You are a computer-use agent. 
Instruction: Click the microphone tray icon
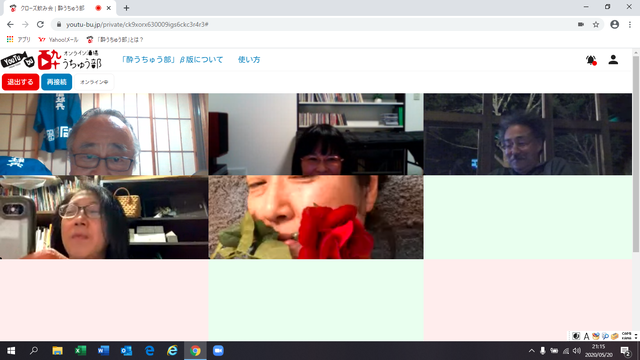pos(543,351)
